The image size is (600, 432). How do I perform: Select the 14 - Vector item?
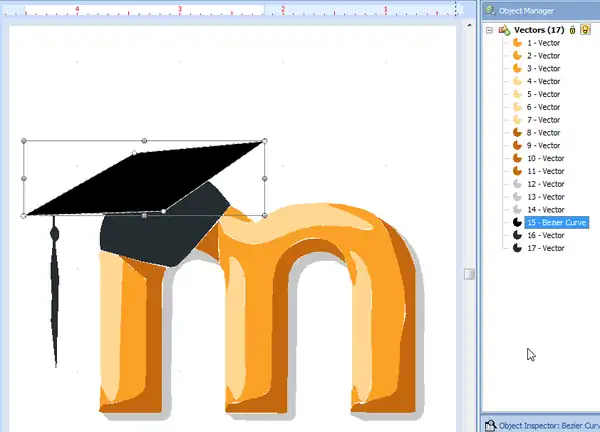[545, 209]
